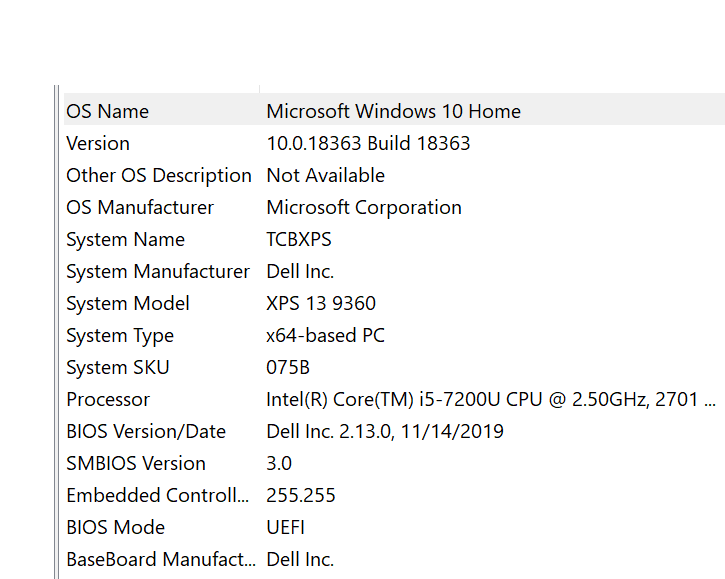Select the System Model row

pos(127,303)
